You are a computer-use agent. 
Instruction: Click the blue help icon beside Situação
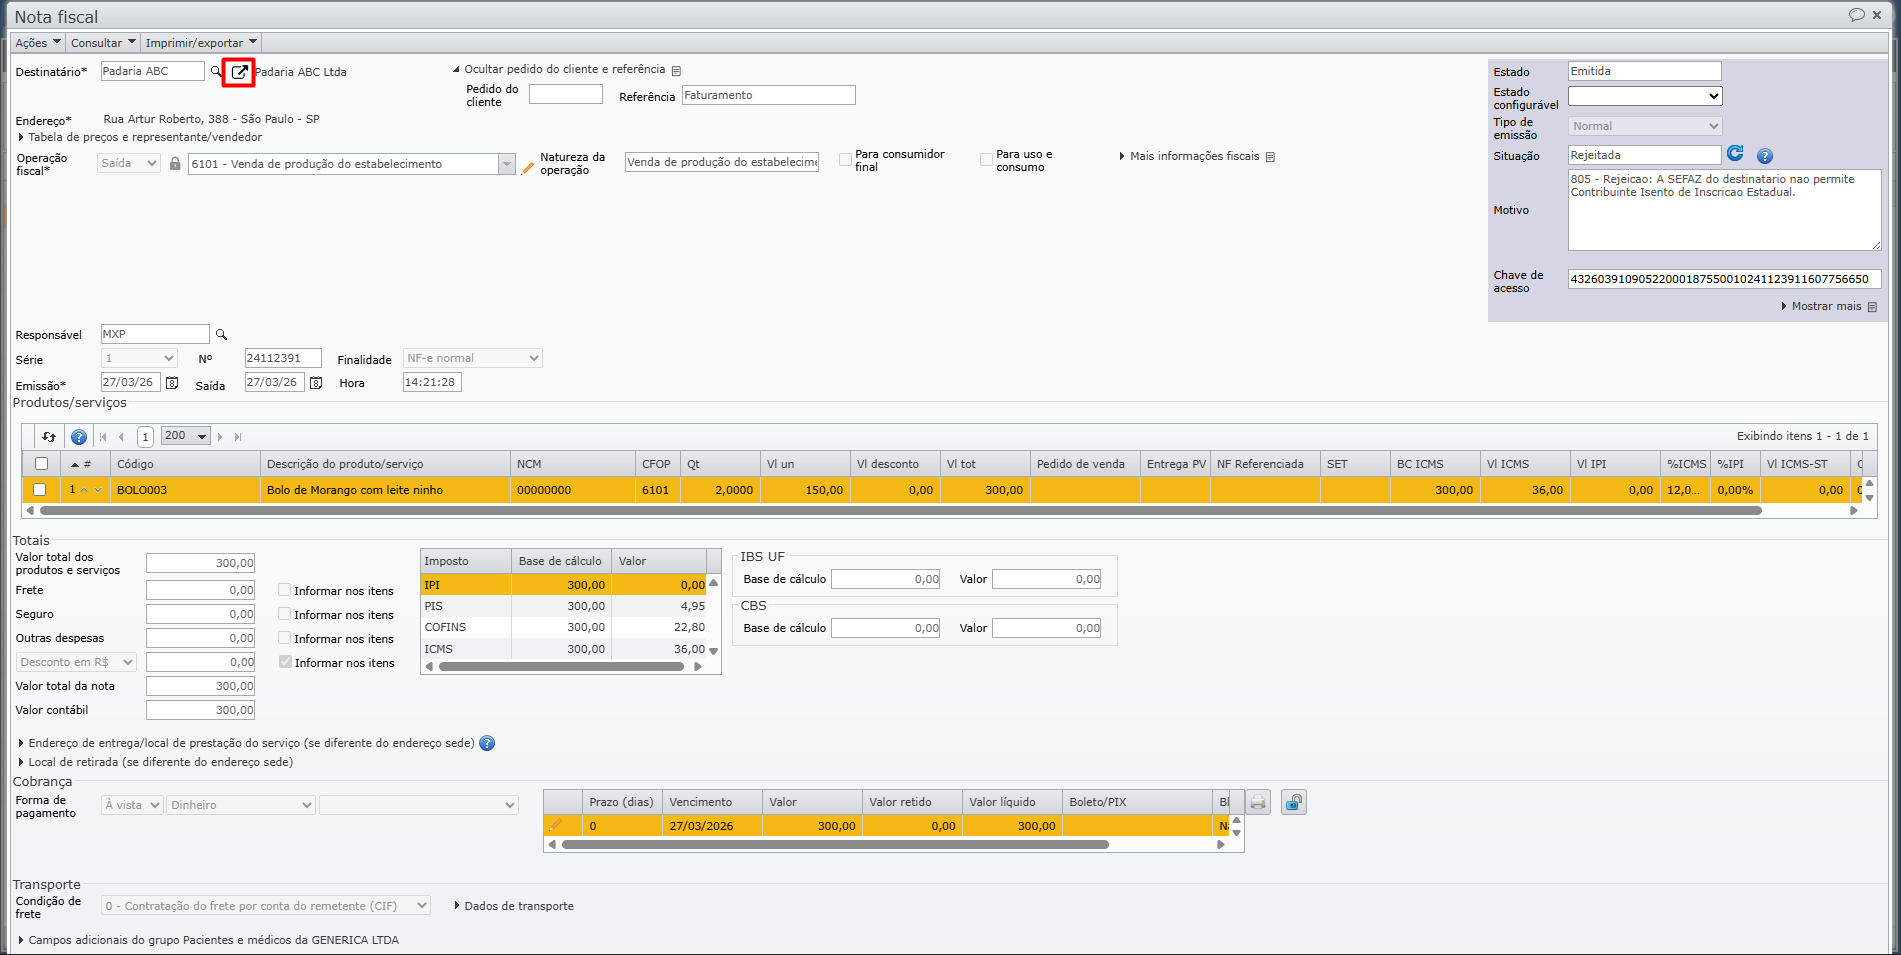[1765, 156]
